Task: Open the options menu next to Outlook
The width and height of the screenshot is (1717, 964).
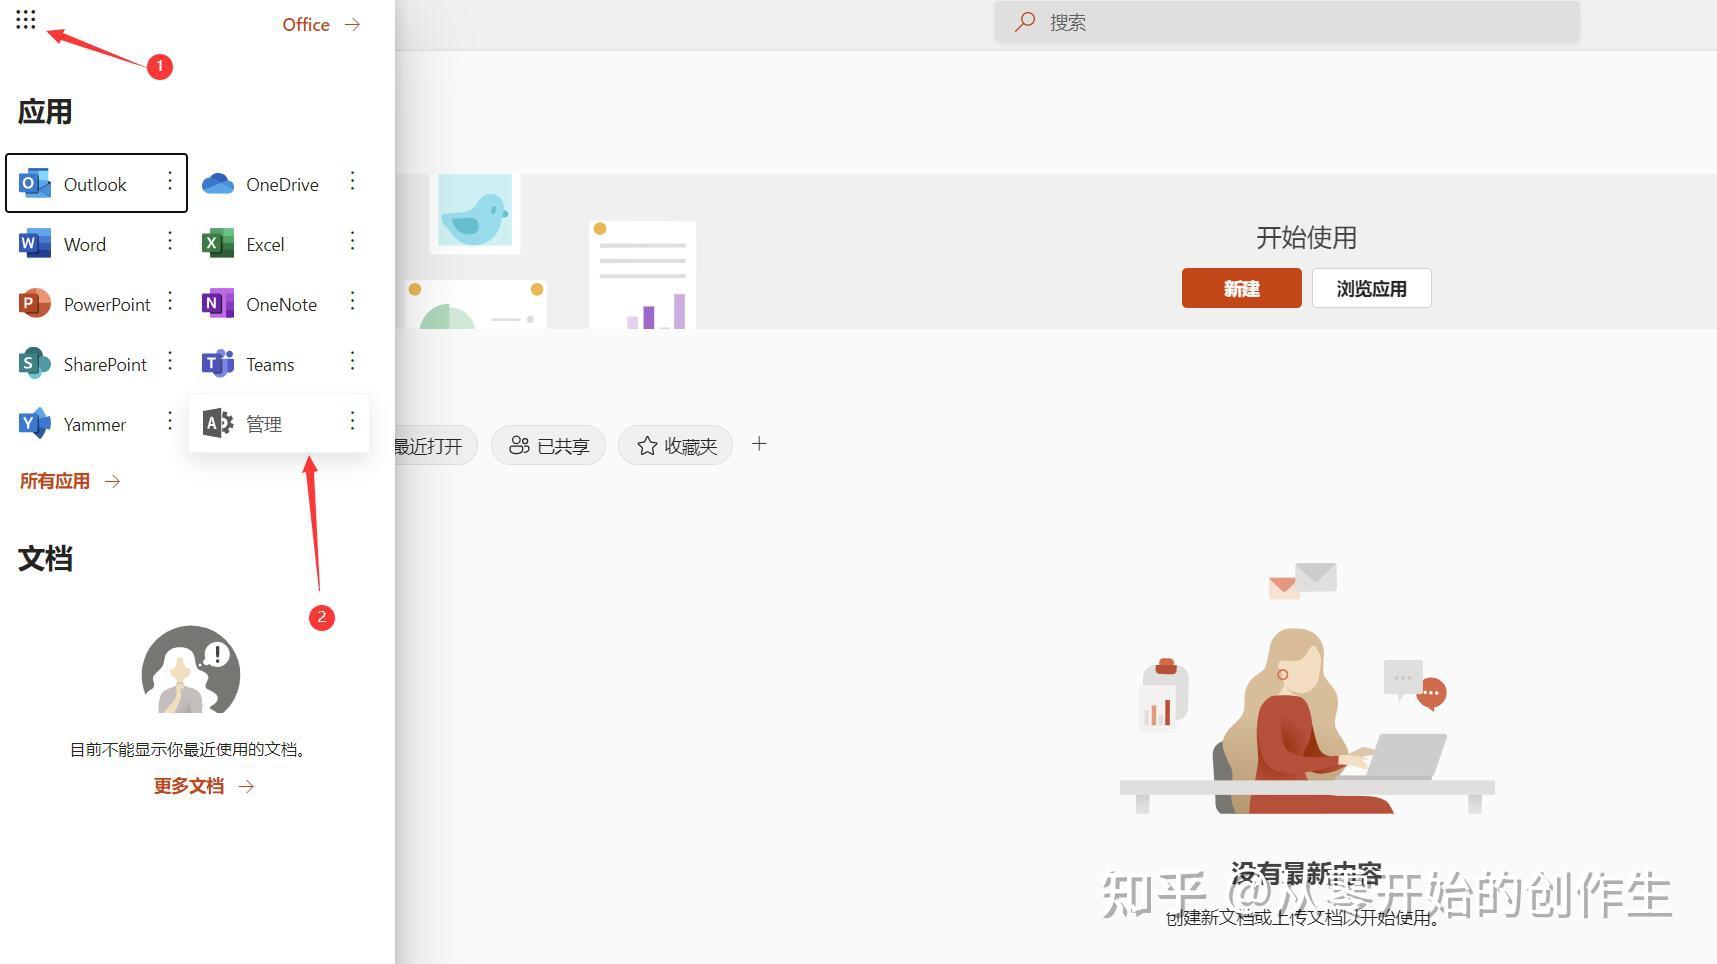Action: (x=170, y=183)
